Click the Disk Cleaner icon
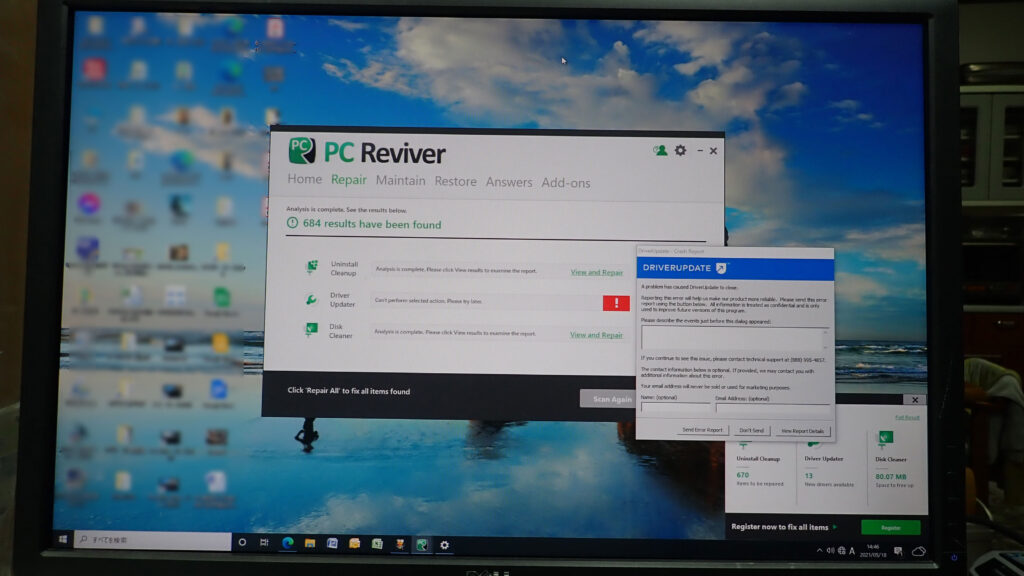 tap(312, 329)
